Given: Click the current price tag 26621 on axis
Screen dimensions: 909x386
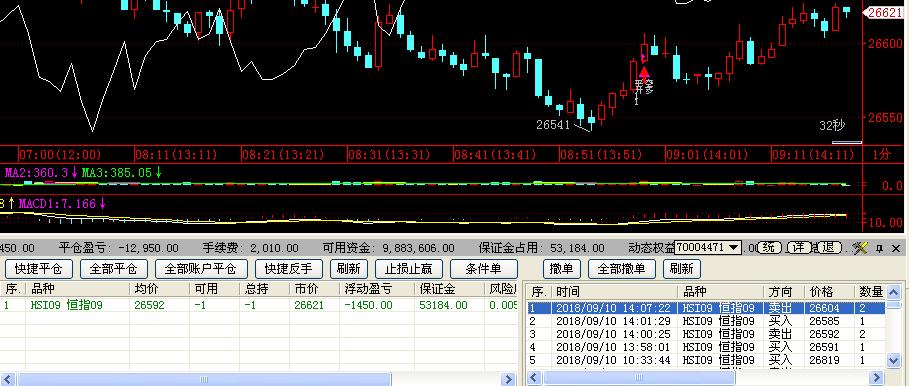Looking at the screenshot, I should (884, 13).
